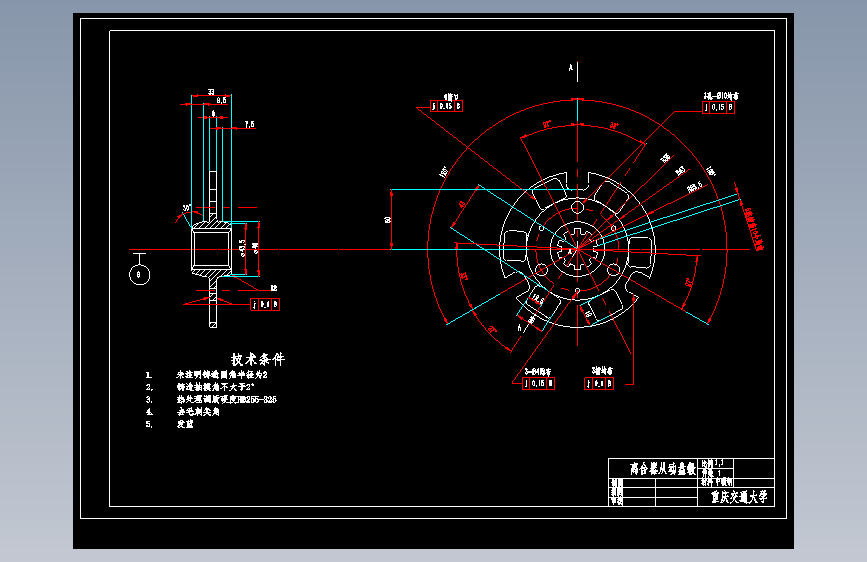The width and height of the screenshot is (867, 562).
Task: Click the '60' vertical dimension
Action: click(x=388, y=220)
